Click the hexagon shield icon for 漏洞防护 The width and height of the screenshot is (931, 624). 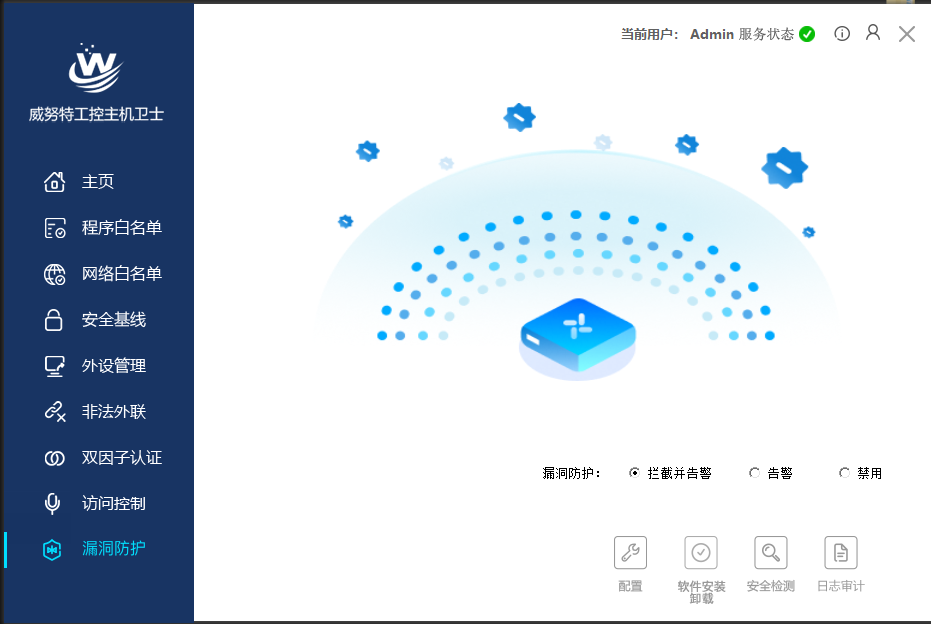52,550
